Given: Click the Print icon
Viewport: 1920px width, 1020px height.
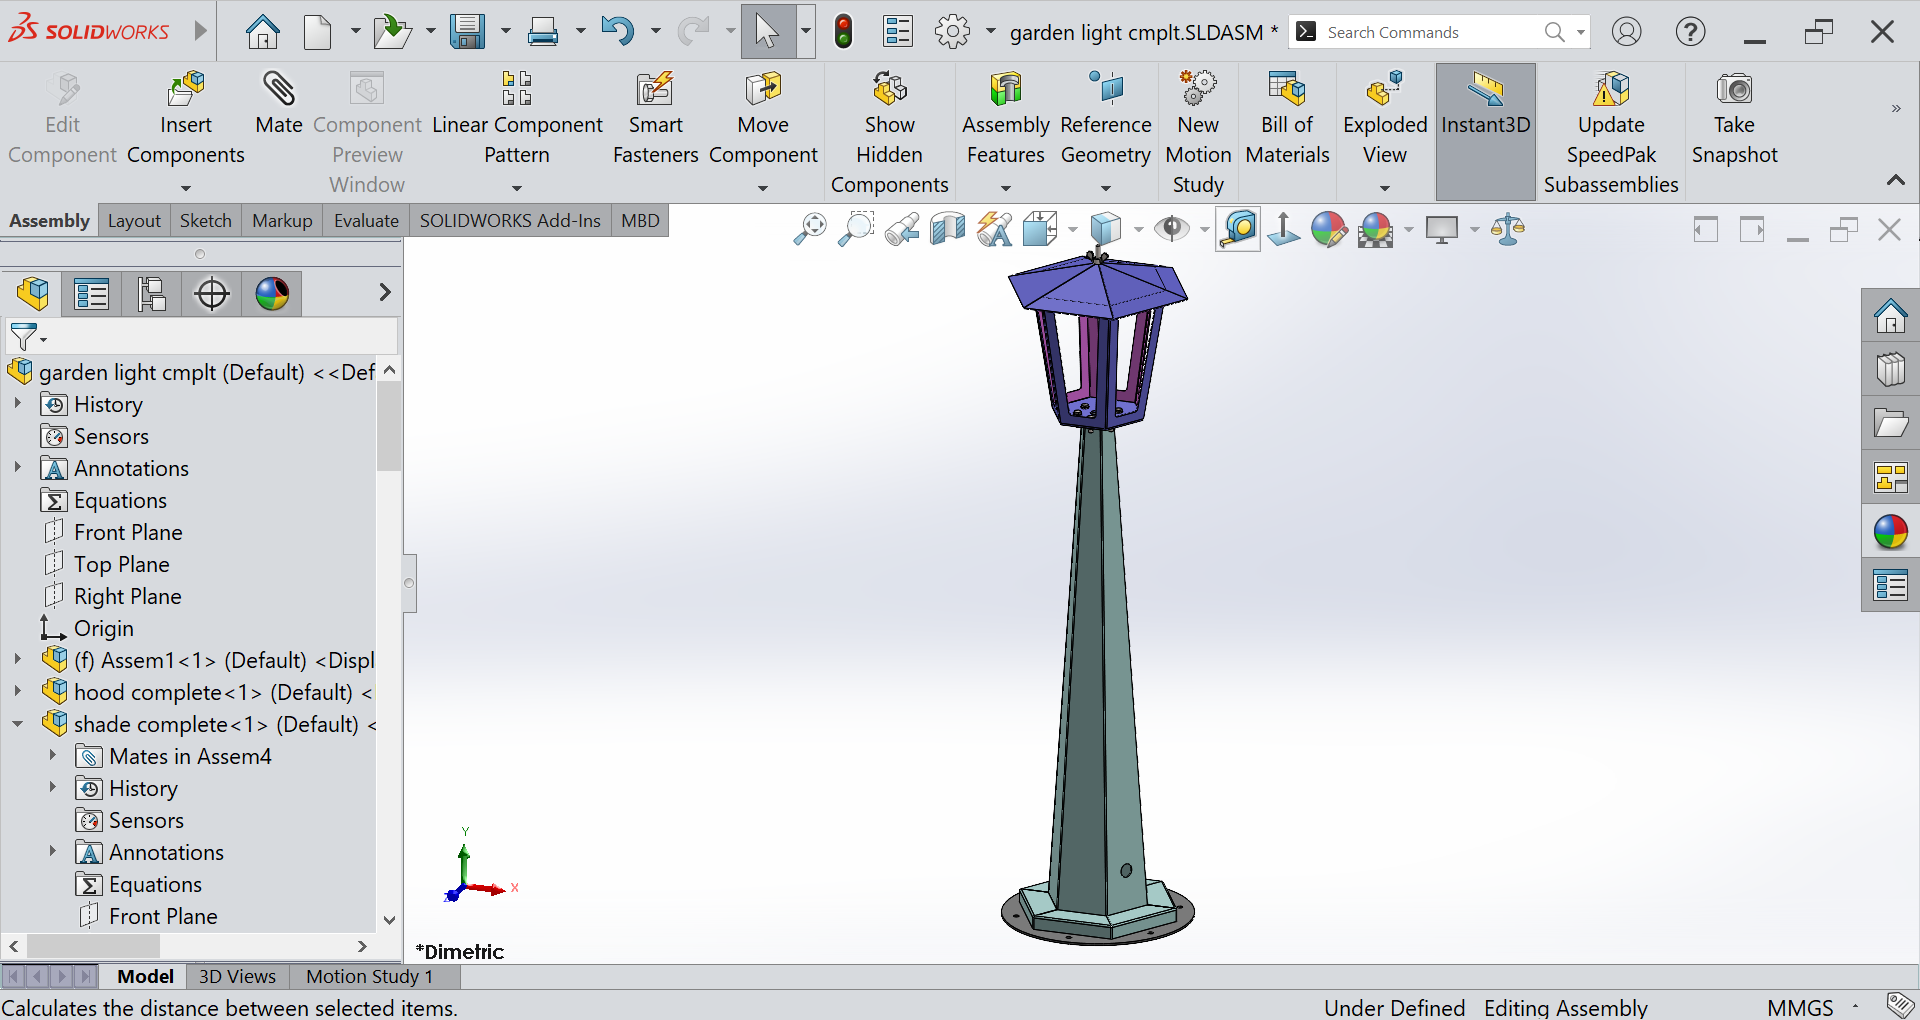Looking at the screenshot, I should pos(543,32).
